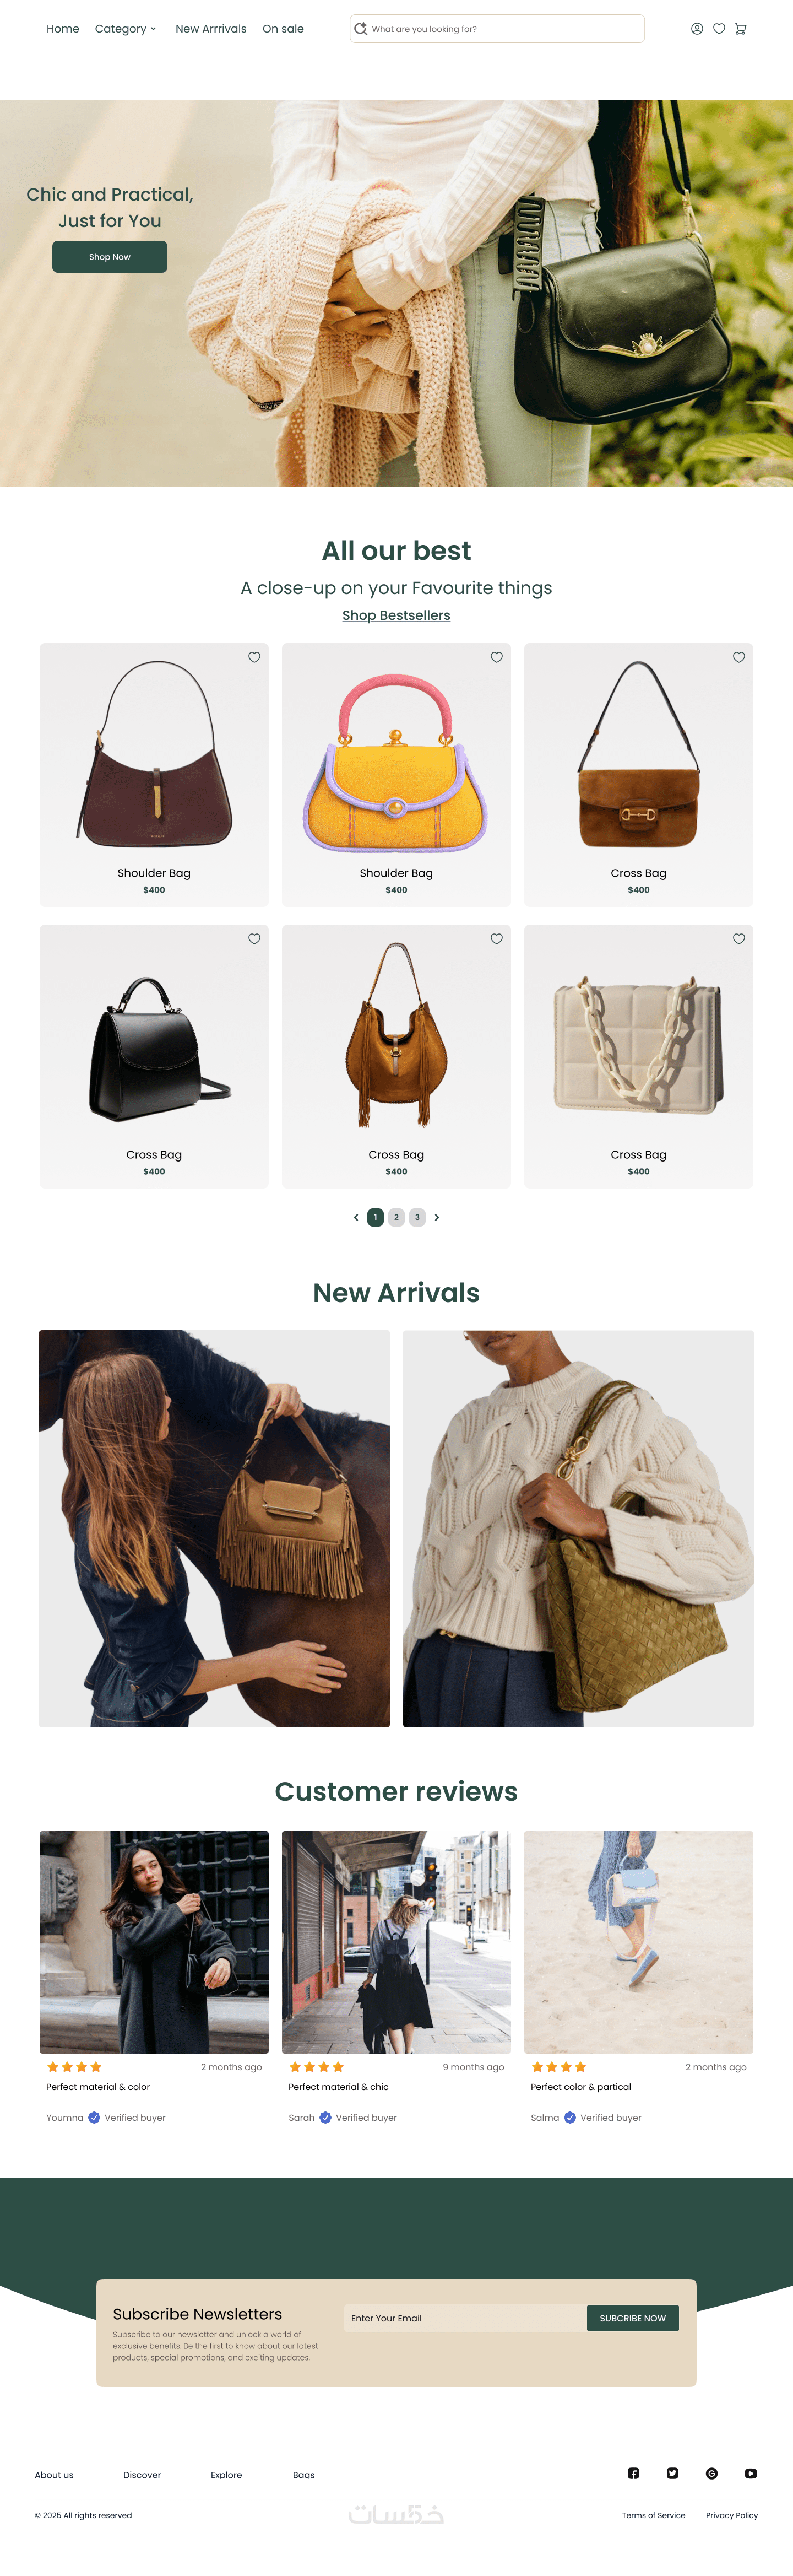Open On sale menu item
This screenshot has width=793, height=2576.
[283, 29]
